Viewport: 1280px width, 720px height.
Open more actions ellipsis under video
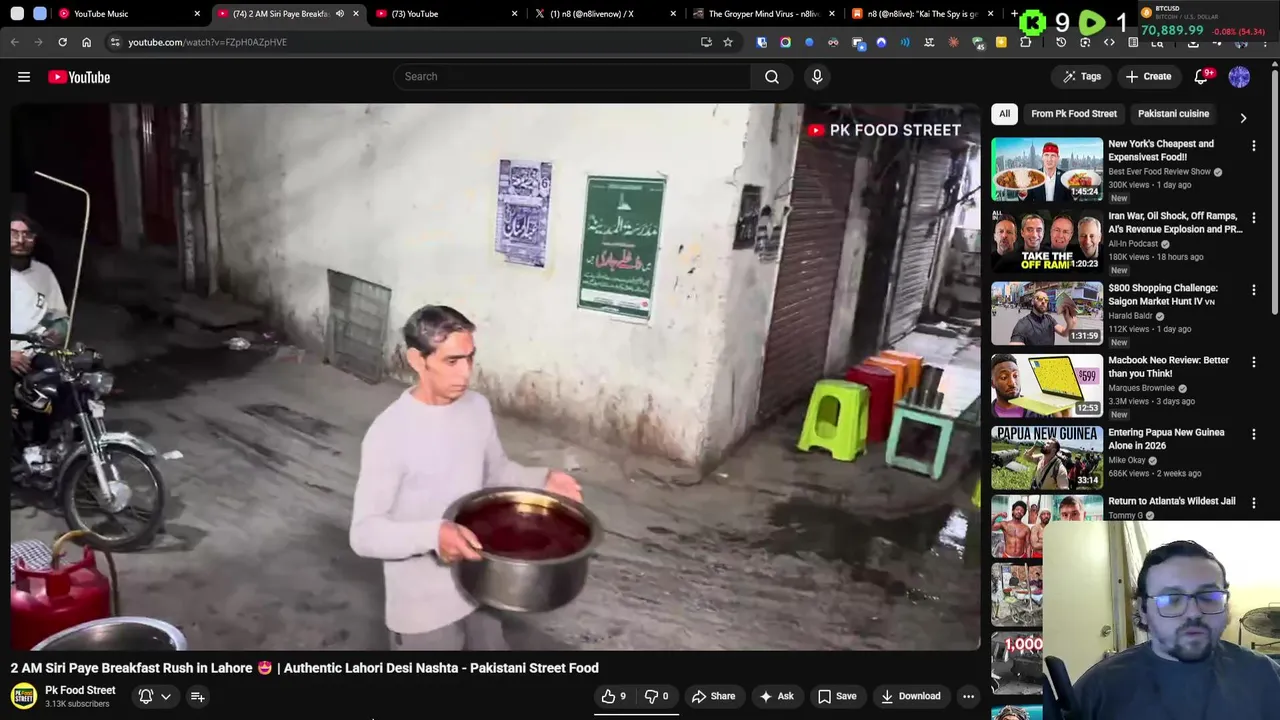coord(968,696)
